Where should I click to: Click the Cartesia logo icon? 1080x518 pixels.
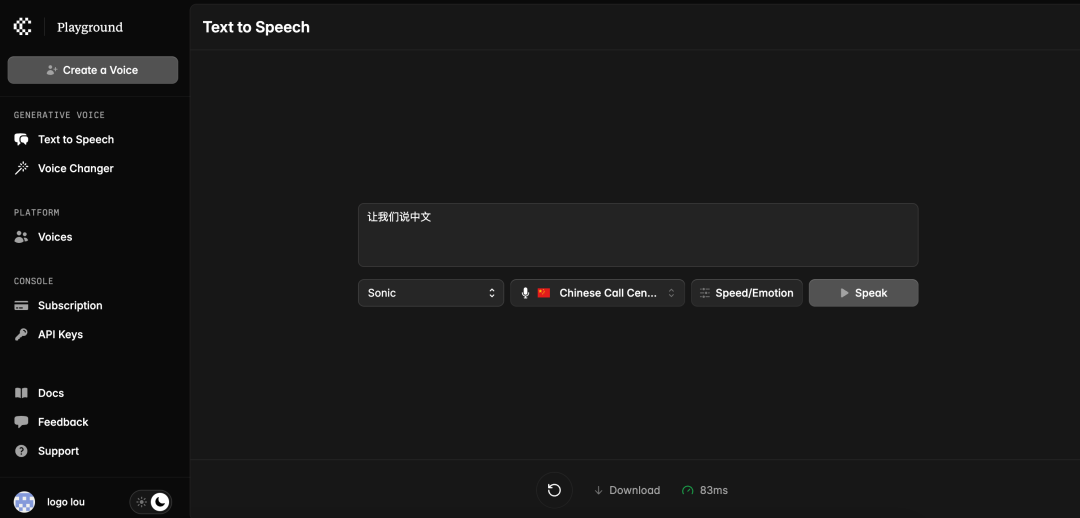click(x=22, y=27)
